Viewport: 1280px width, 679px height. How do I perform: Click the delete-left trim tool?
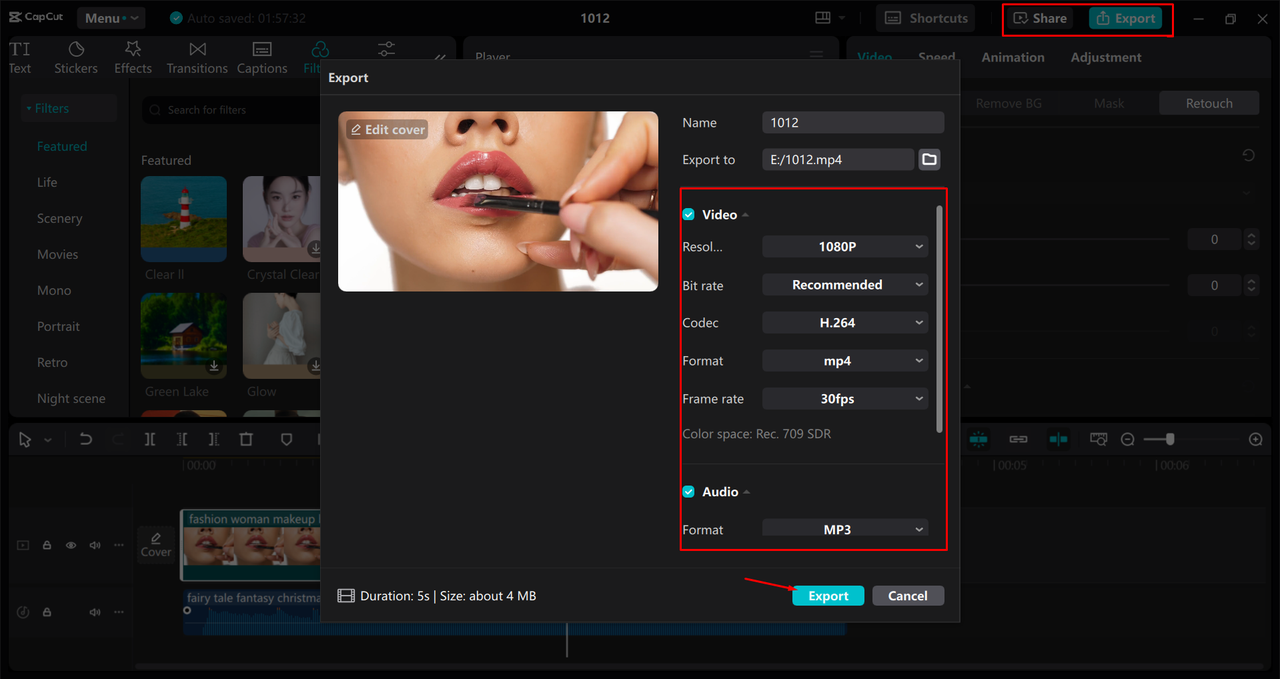[182, 439]
